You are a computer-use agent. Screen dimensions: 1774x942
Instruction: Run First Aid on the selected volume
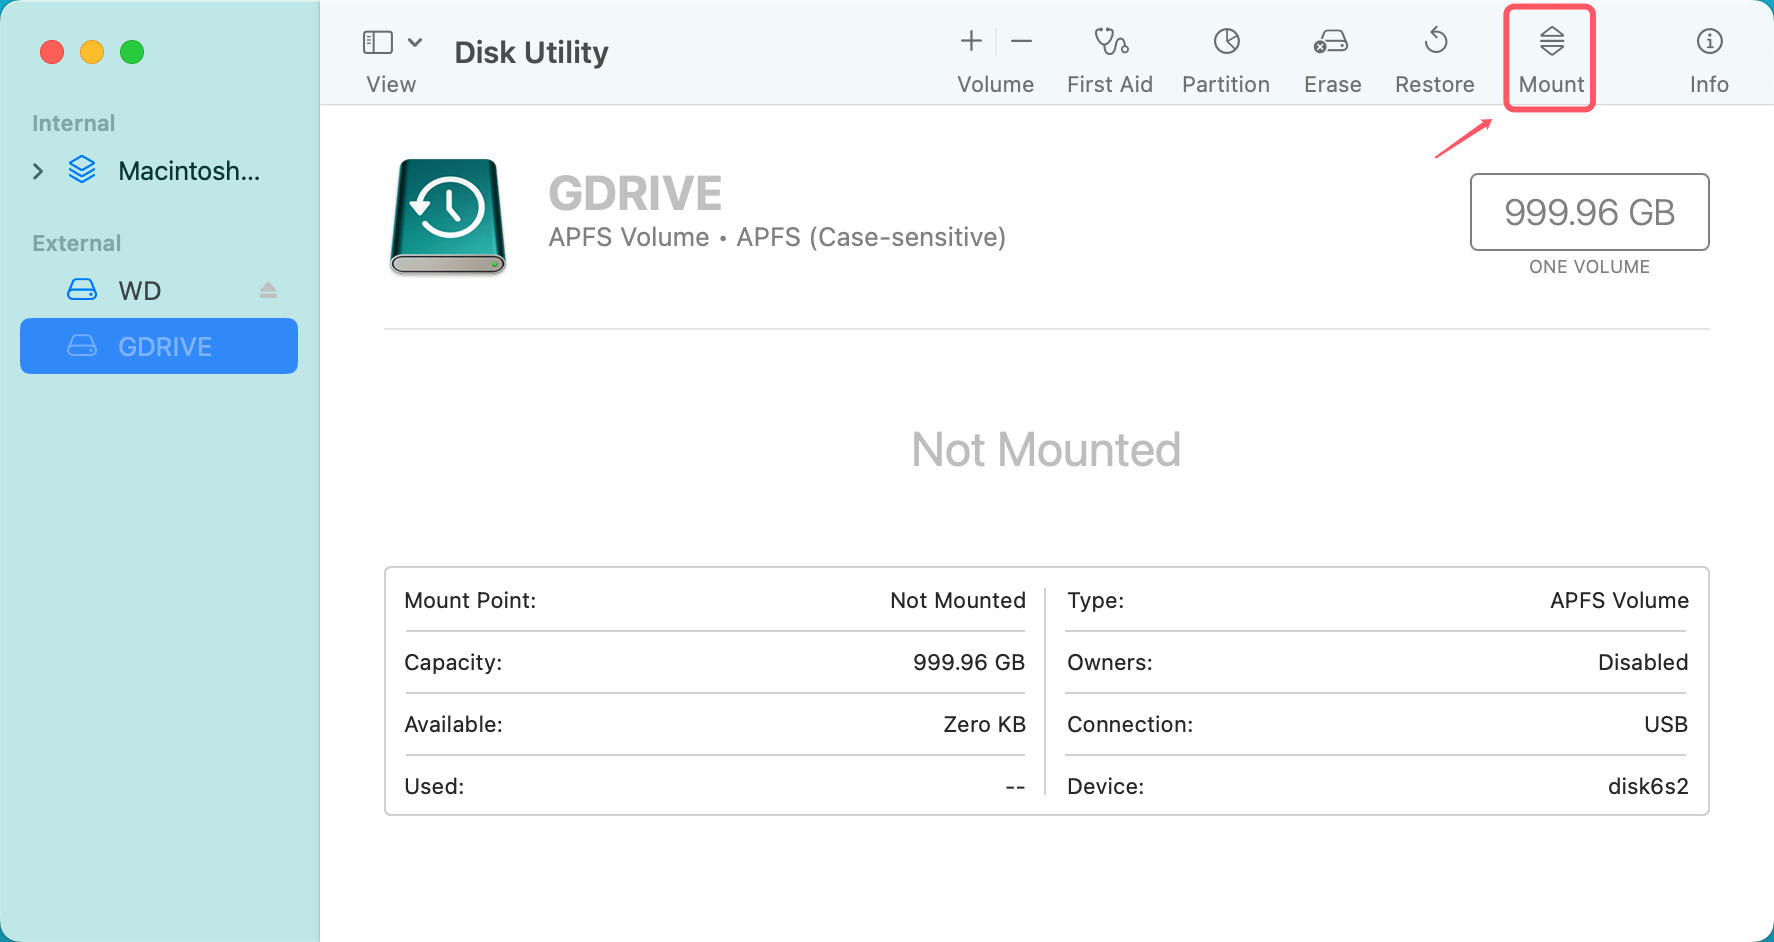[1109, 55]
